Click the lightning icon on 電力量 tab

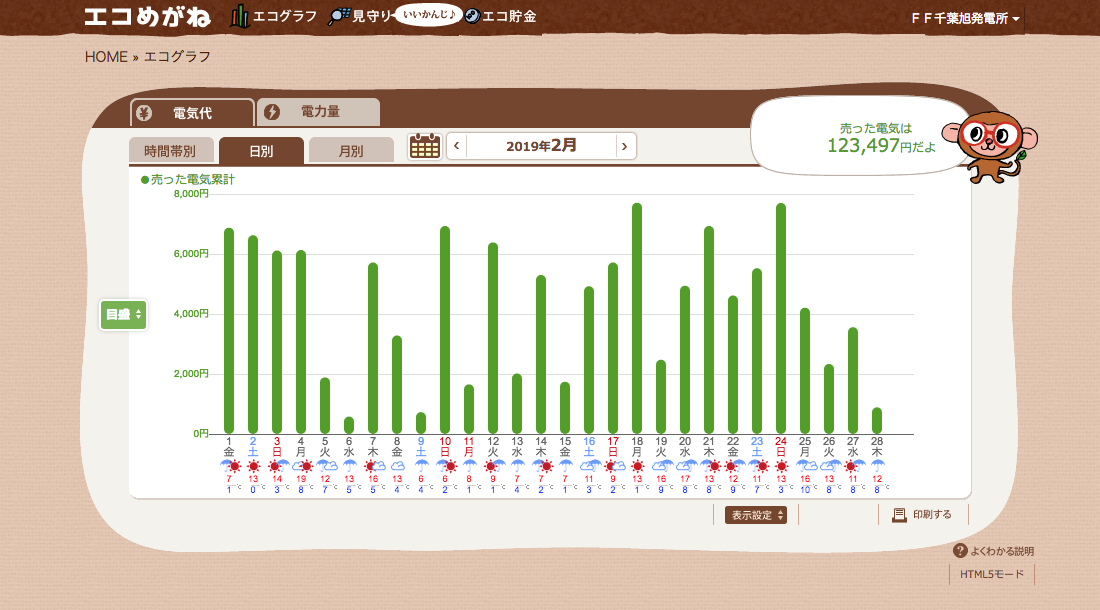(272, 111)
